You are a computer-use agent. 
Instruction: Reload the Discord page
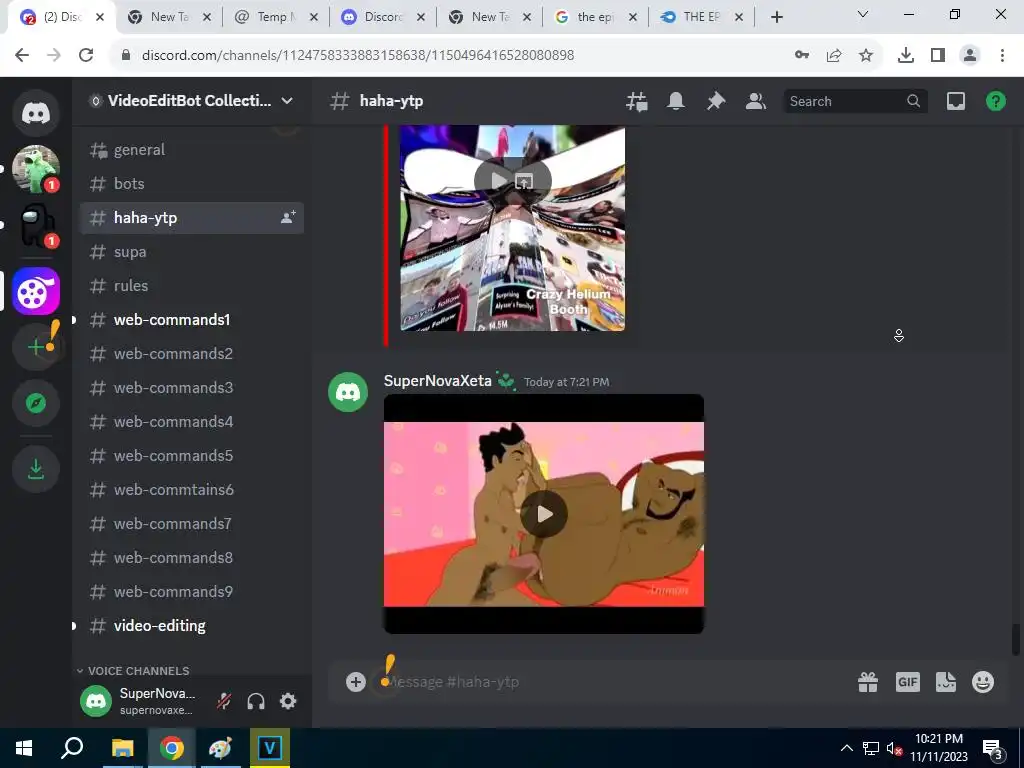pos(86,56)
